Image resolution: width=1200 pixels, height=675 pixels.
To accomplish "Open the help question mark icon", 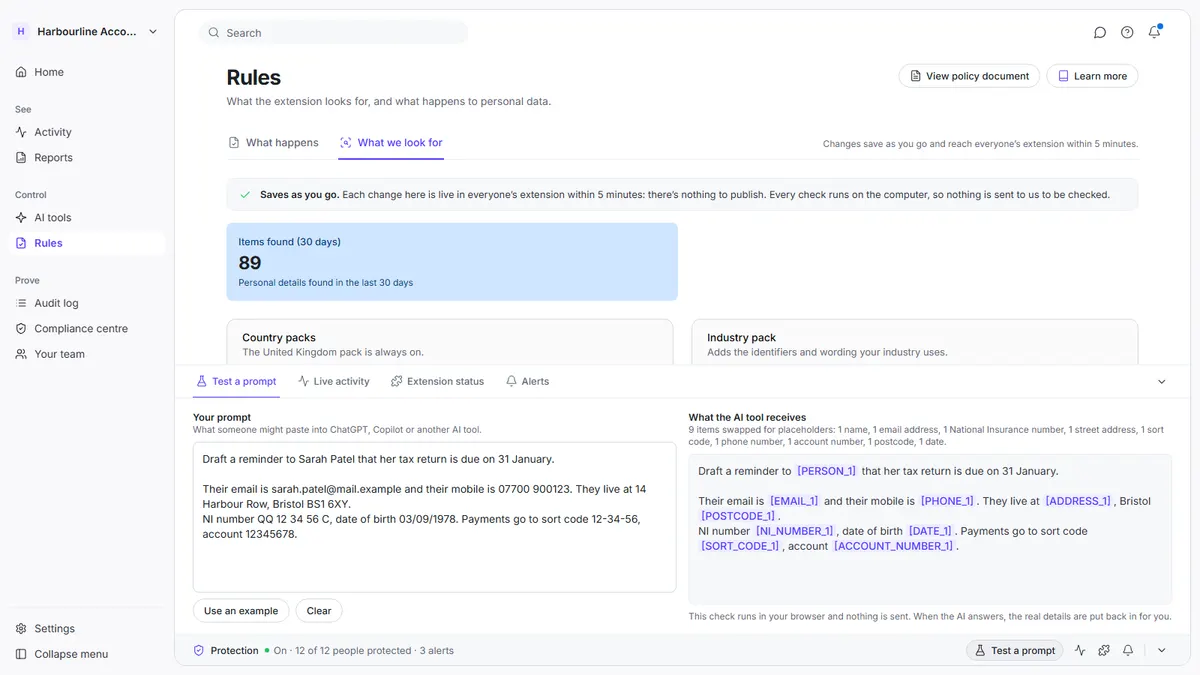I will [x=1127, y=32].
